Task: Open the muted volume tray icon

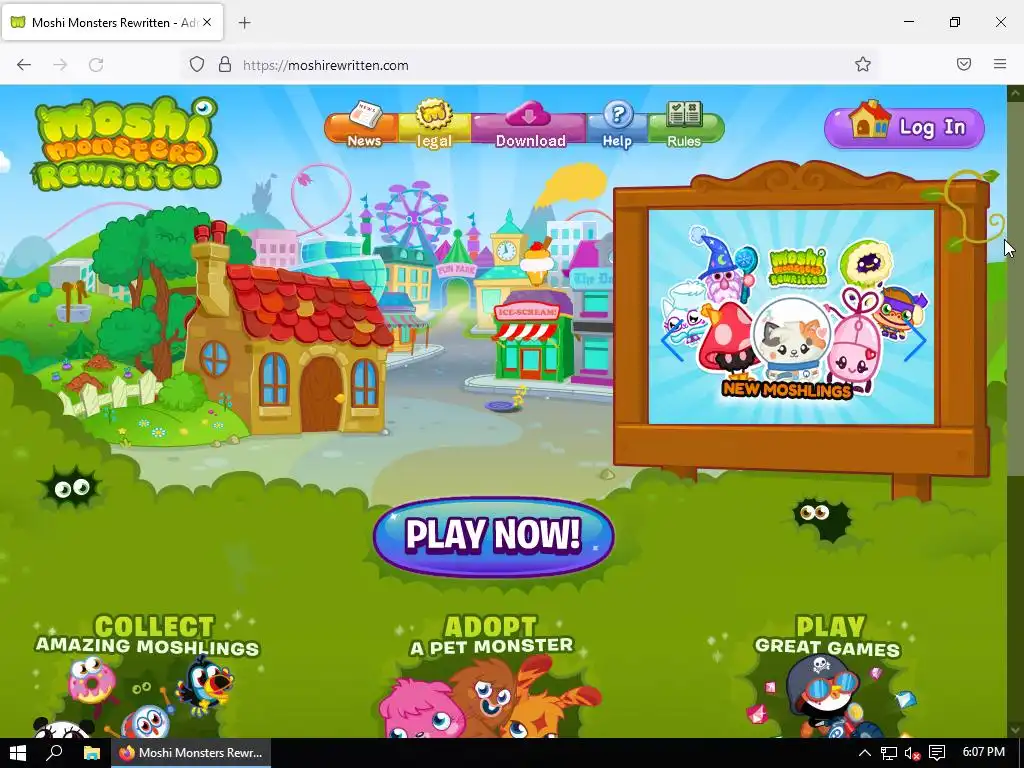Action: [912, 753]
